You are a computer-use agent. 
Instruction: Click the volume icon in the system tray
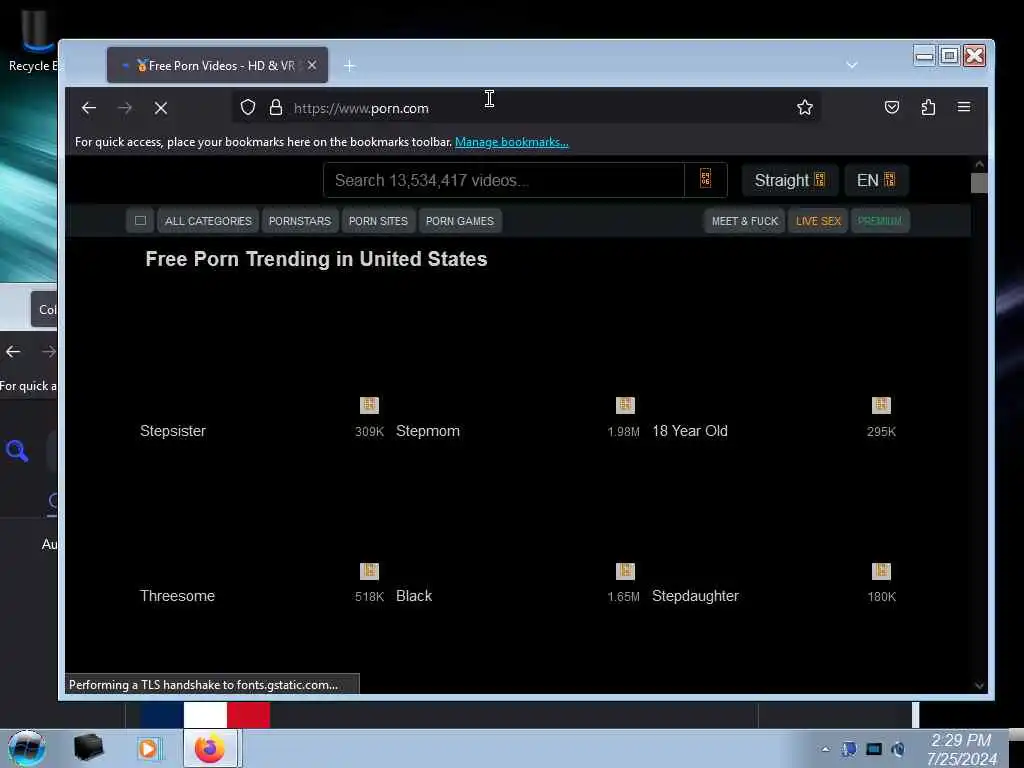[x=899, y=750]
